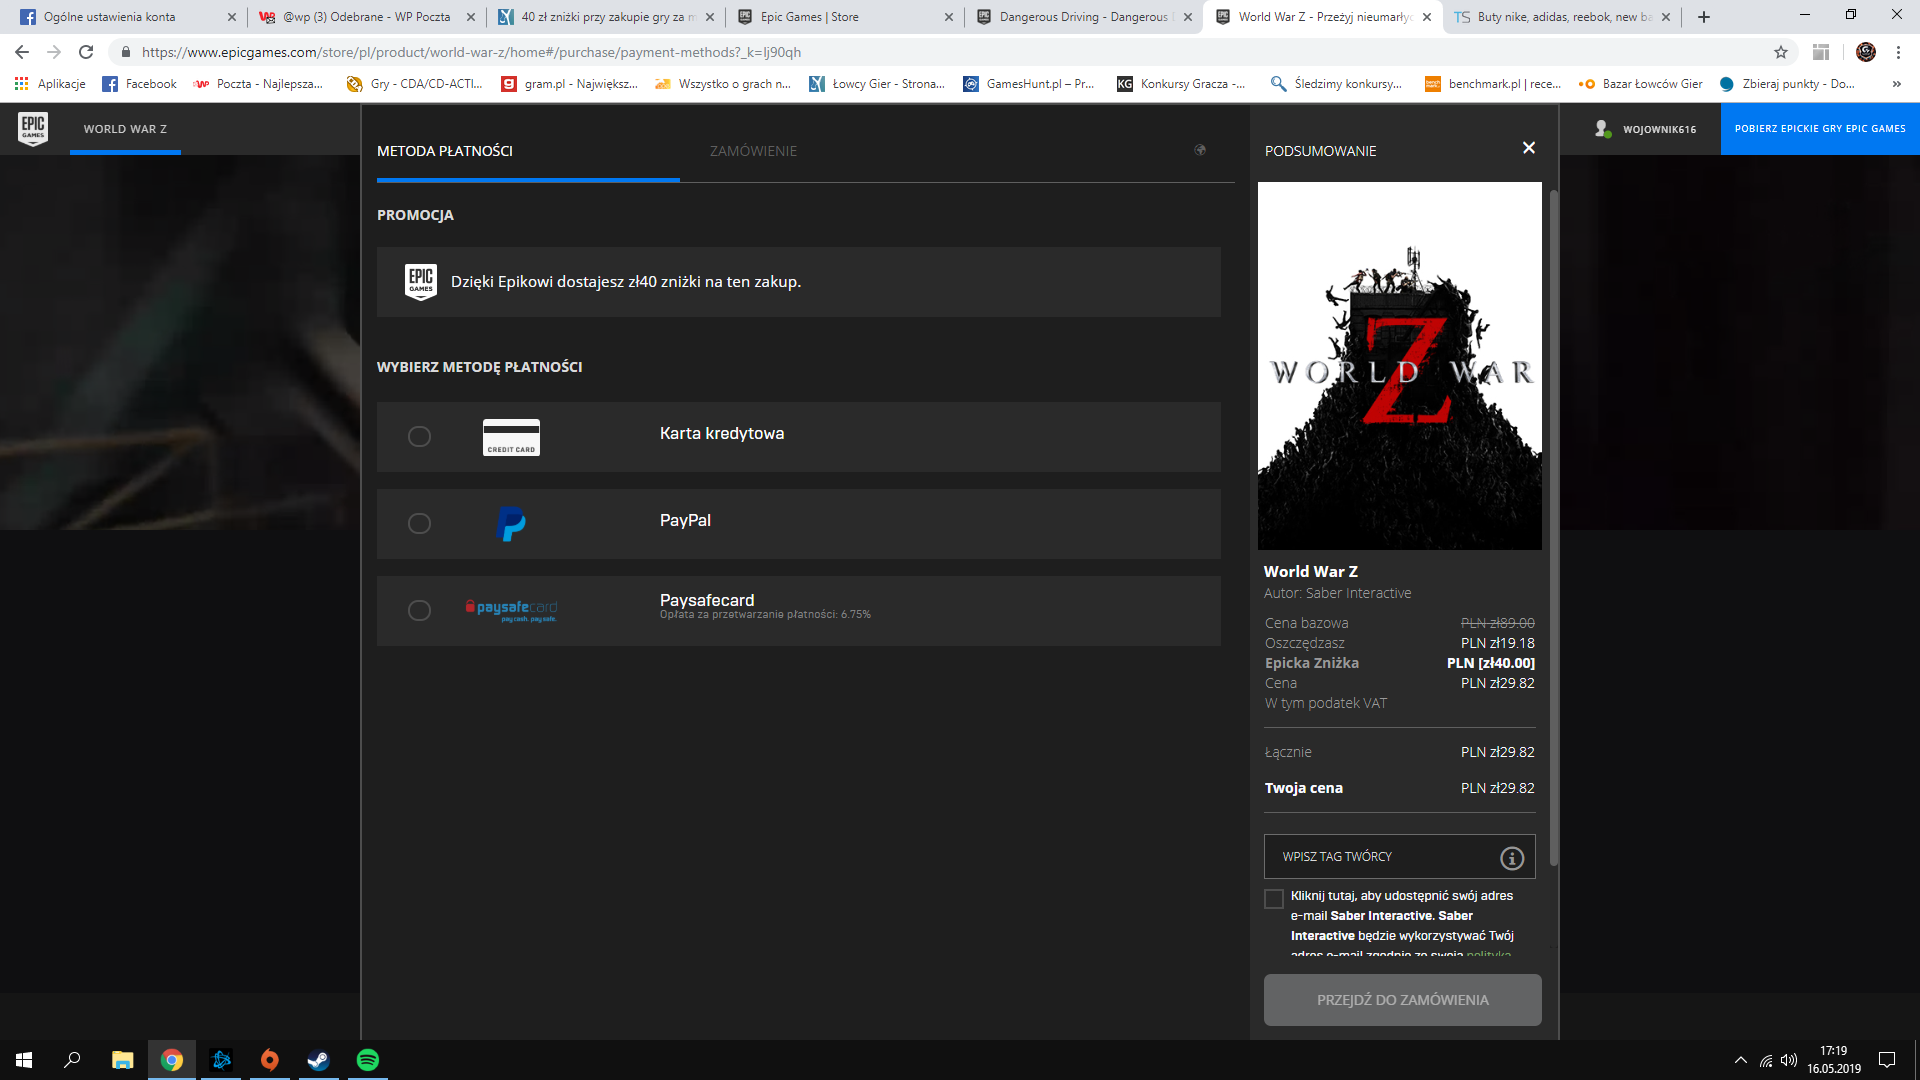
Task: Close the purchase summary with X
Action: coord(1529,148)
